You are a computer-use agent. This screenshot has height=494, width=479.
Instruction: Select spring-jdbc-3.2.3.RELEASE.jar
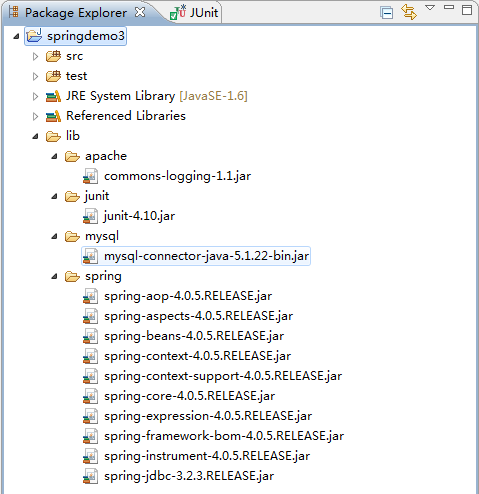(189, 476)
